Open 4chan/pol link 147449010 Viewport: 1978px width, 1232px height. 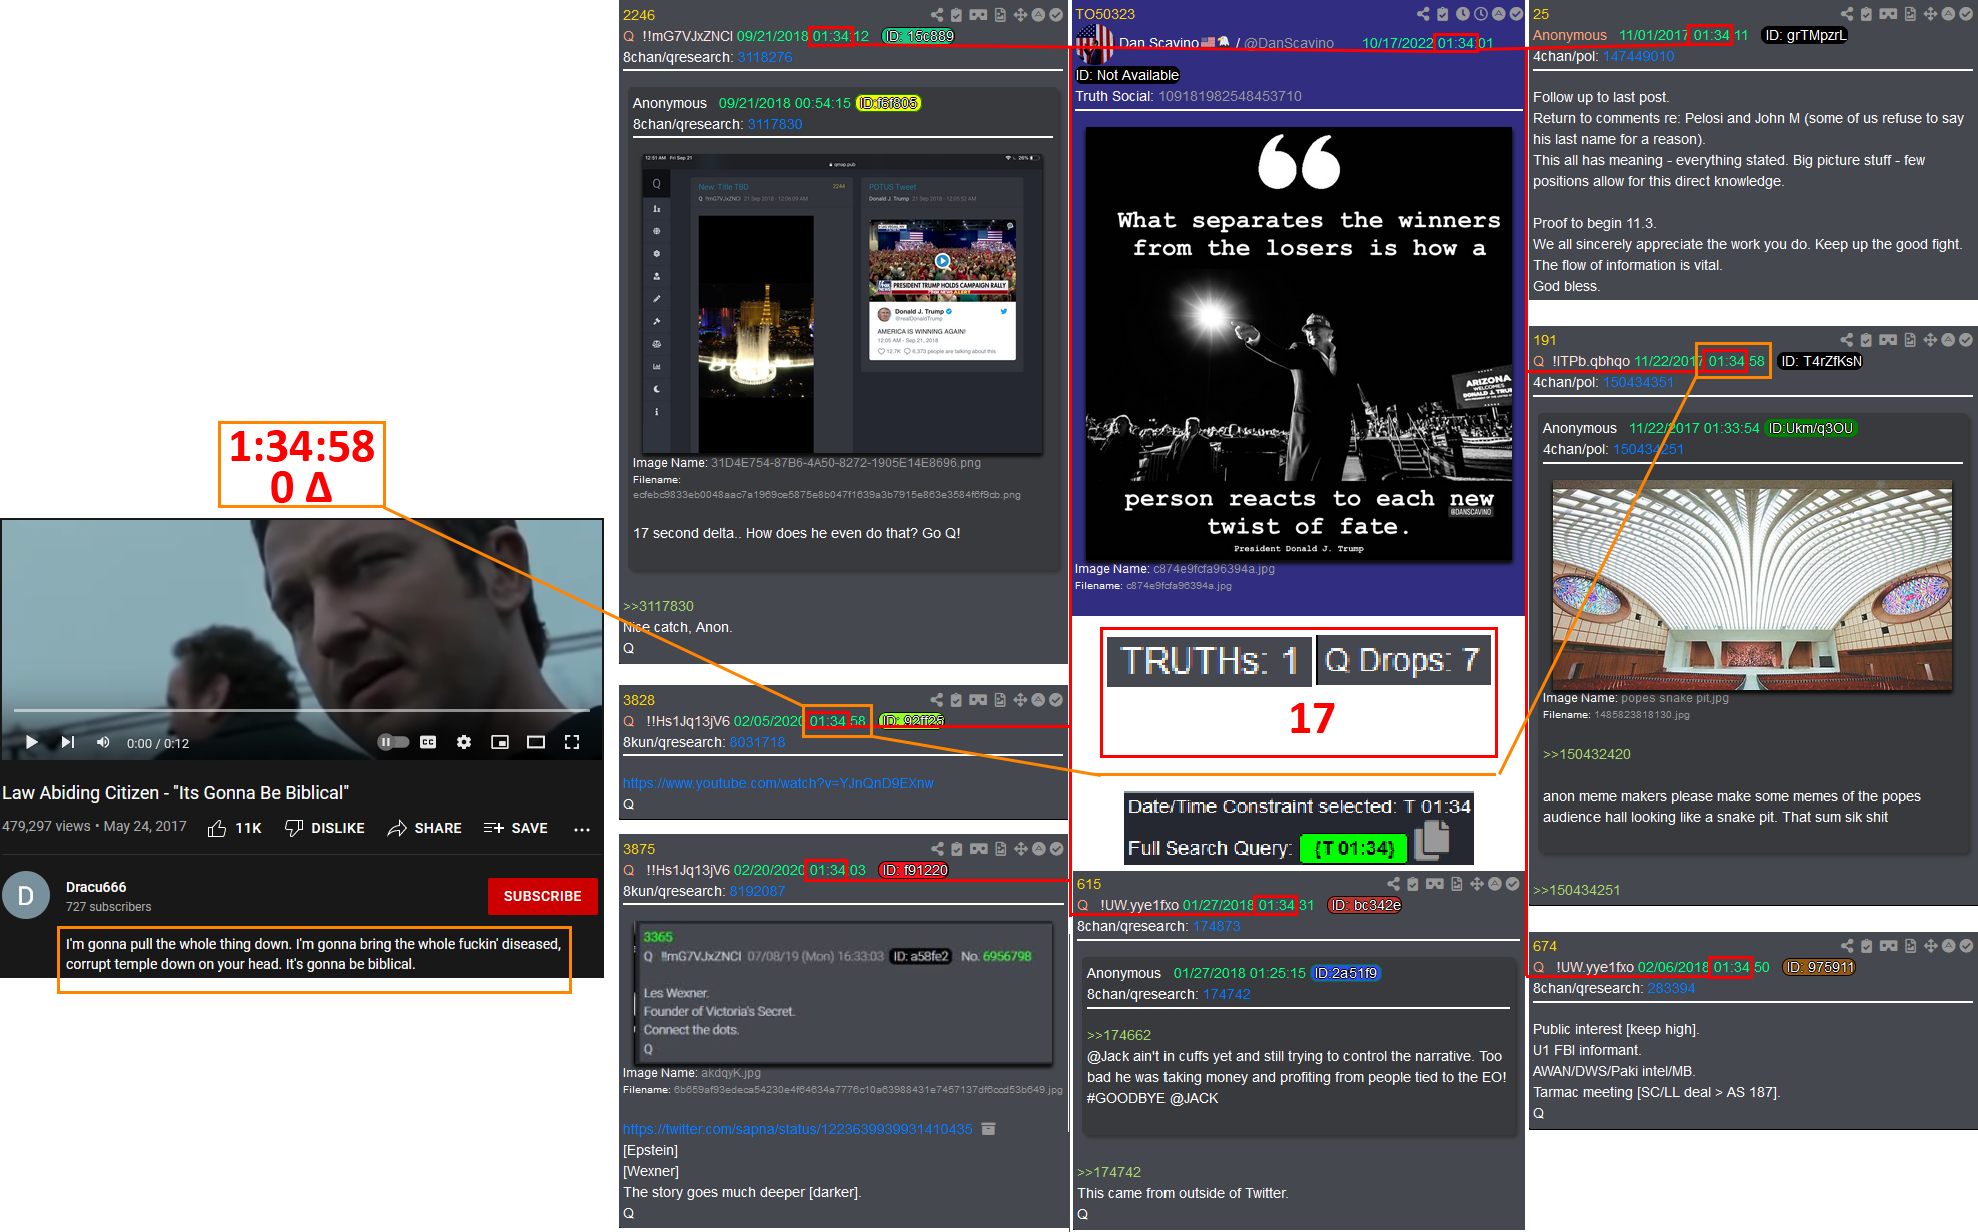click(x=1638, y=56)
